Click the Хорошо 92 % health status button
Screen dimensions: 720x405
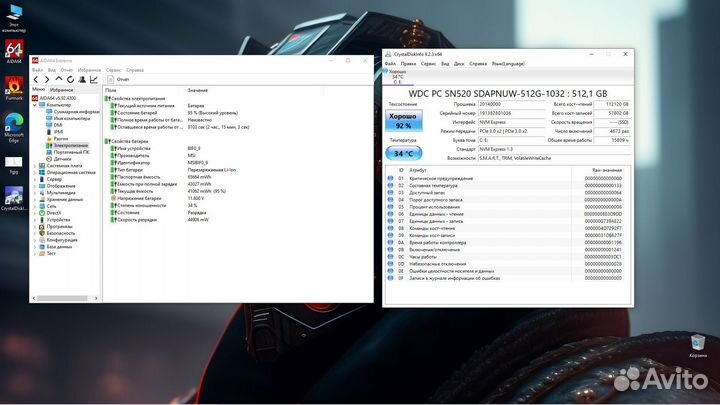pos(403,121)
